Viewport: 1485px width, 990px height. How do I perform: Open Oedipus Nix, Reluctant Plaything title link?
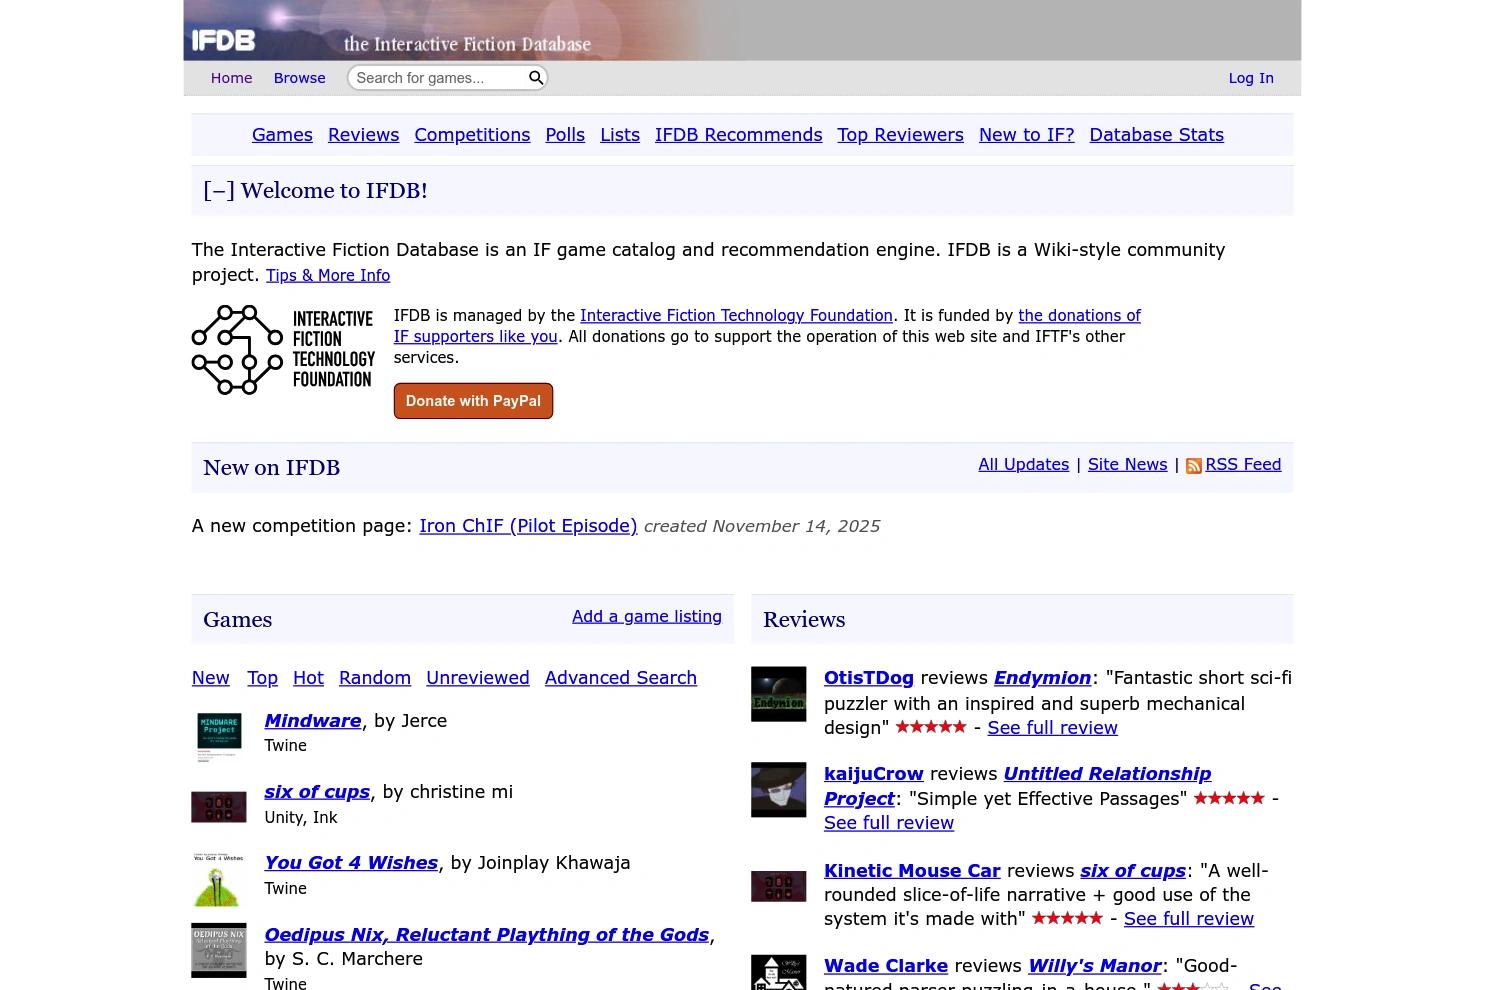tap(487, 935)
